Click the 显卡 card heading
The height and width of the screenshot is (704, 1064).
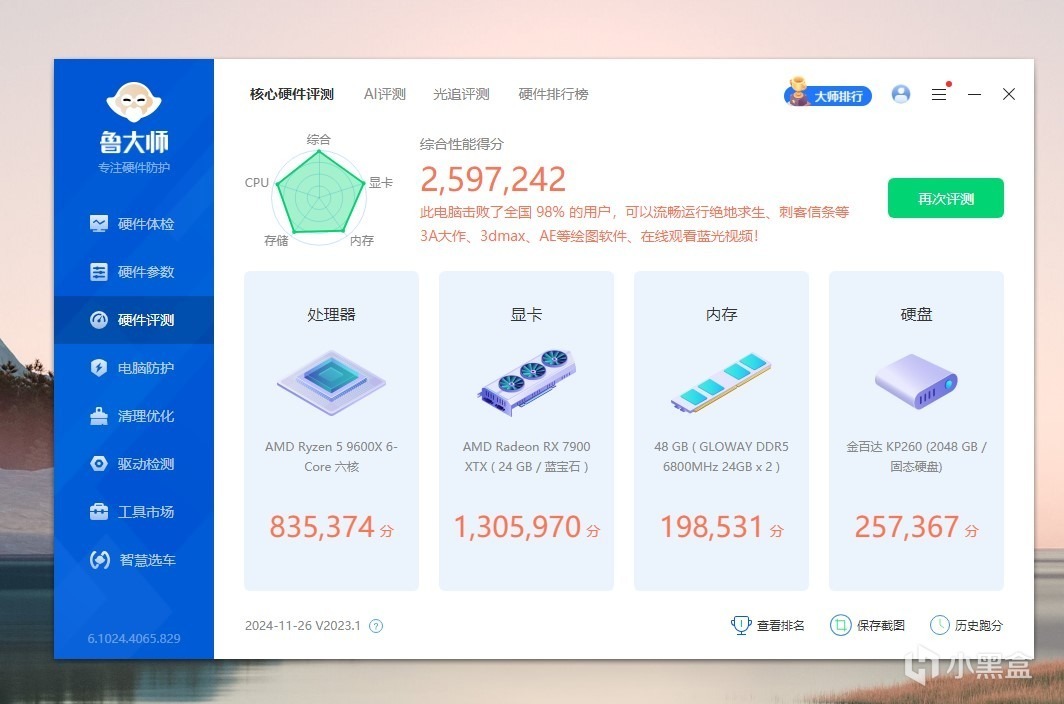[527, 314]
